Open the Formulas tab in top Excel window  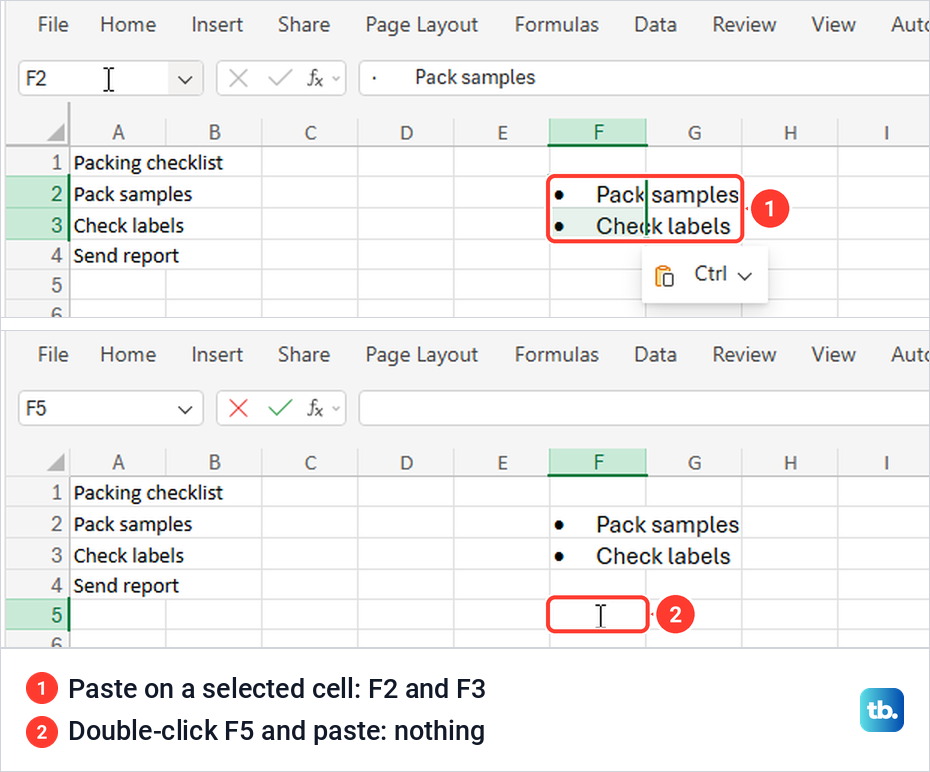[x=556, y=24]
